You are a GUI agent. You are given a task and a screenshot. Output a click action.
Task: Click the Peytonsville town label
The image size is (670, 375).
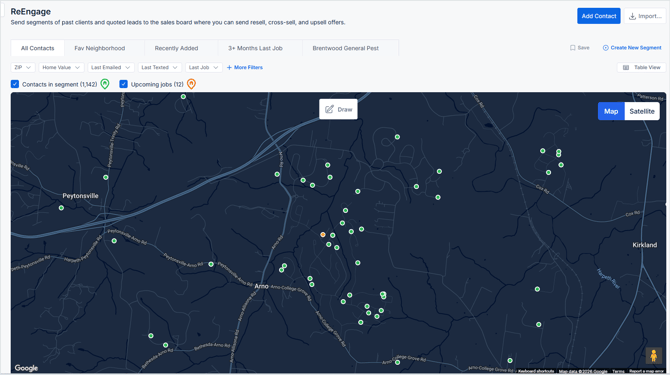point(80,196)
